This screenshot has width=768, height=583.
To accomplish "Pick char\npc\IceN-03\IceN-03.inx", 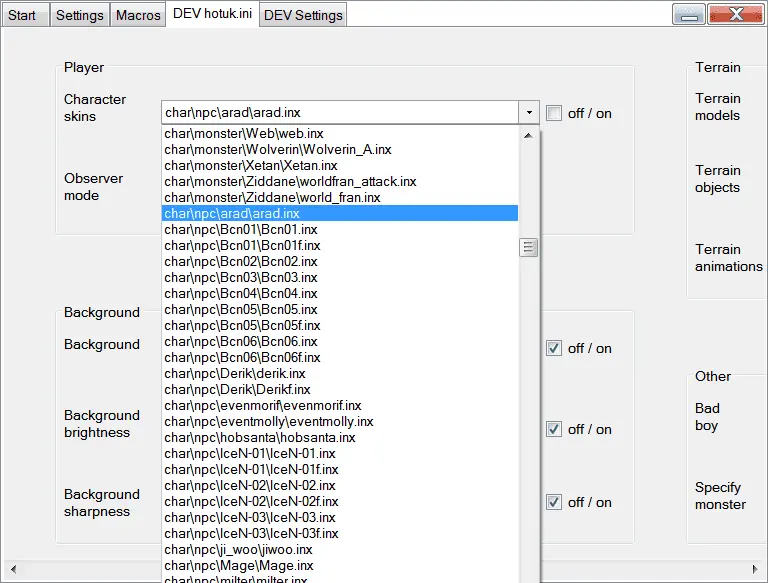I will point(340,517).
